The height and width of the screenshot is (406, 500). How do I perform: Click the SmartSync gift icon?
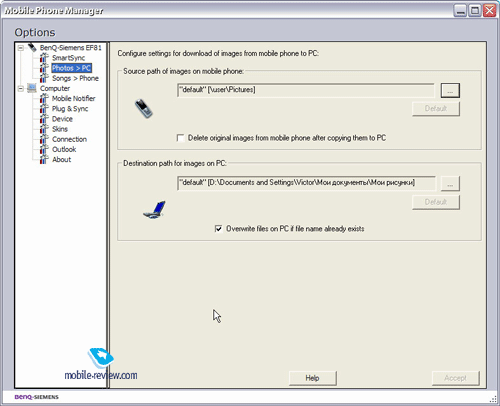(44, 58)
